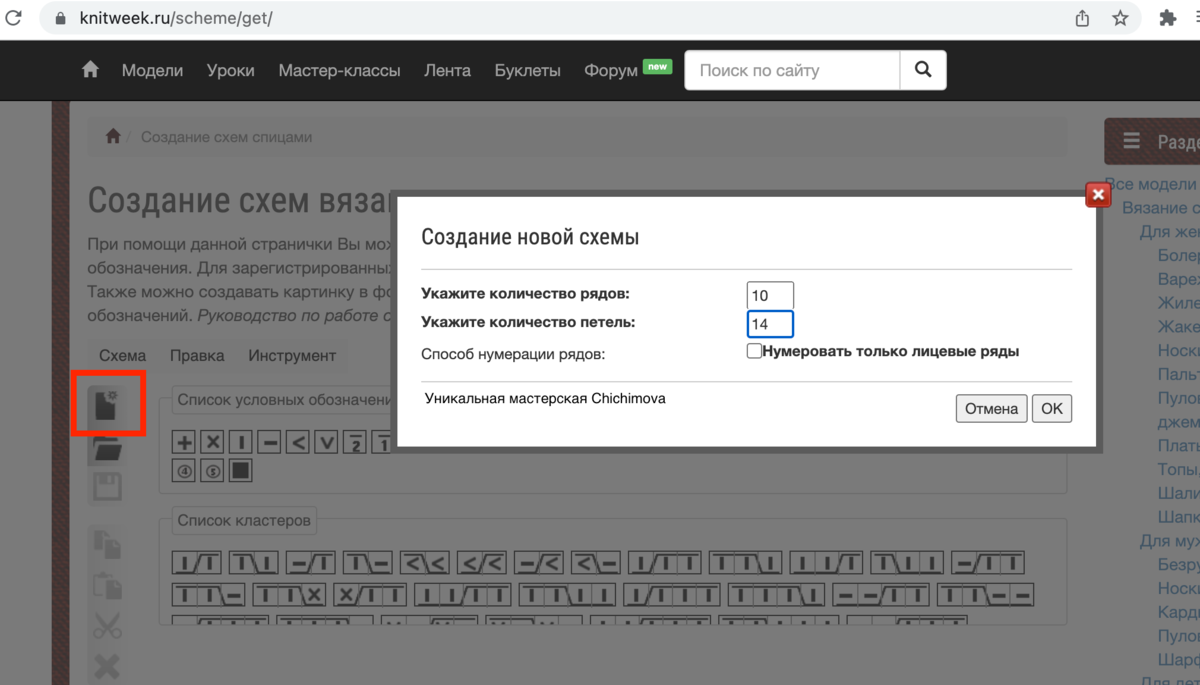Pick the TT\x cluster
The height and width of the screenshot is (685, 1200).
pos(290,595)
